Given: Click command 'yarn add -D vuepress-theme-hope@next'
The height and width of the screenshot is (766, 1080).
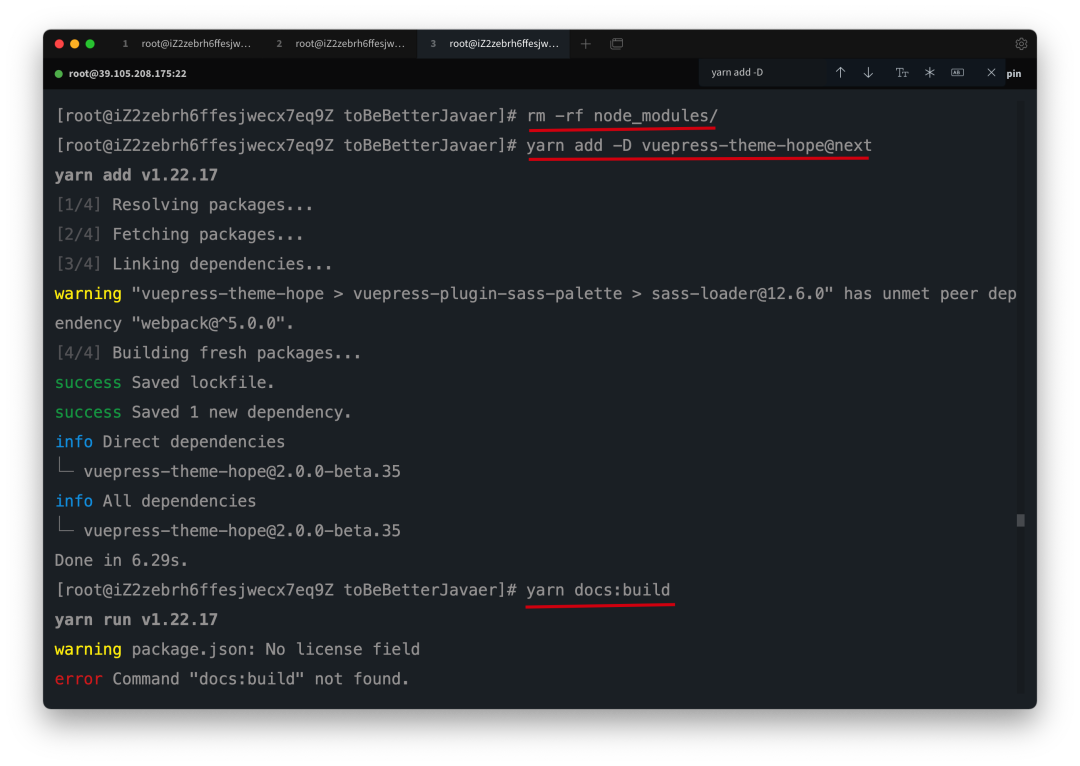Looking at the screenshot, I should pos(699,145).
